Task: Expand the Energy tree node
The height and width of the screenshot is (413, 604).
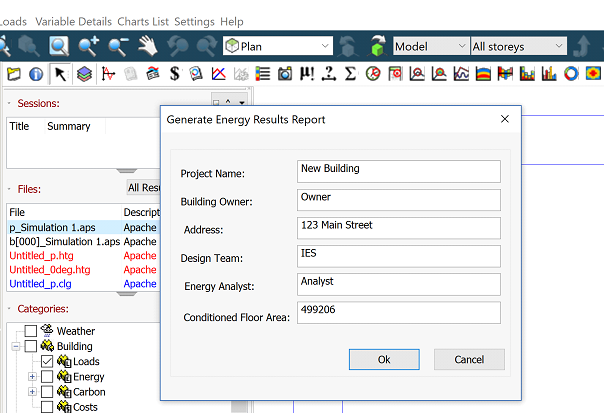Action: point(32,377)
